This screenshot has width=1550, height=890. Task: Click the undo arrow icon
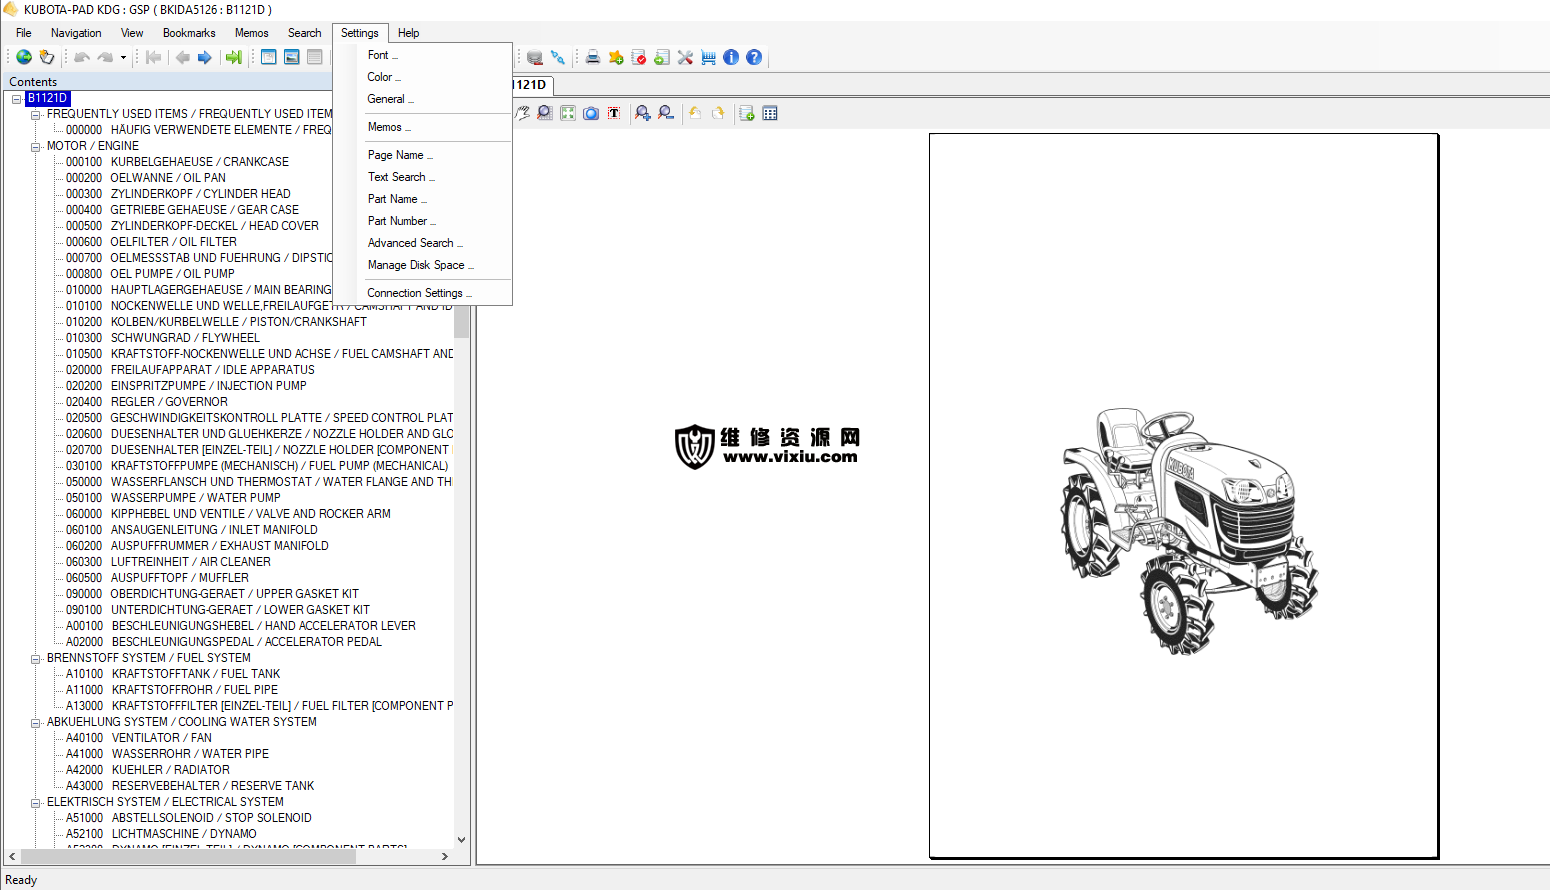82,57
